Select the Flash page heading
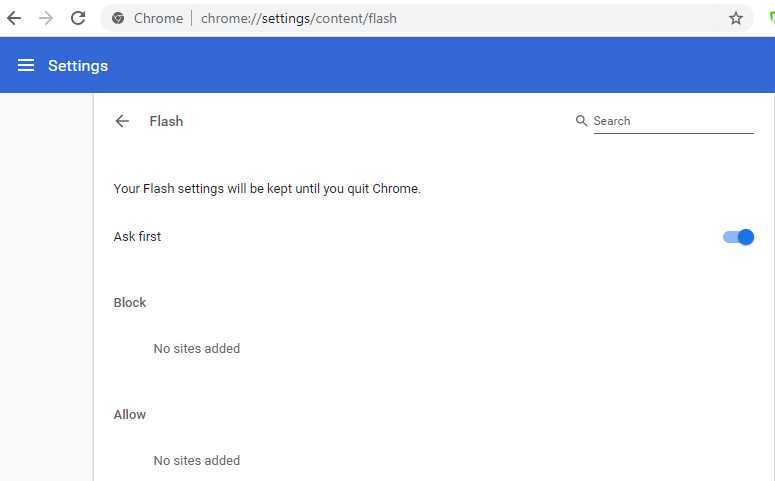The width and height of the screenshot is (775, 481). tap(166, 121)
